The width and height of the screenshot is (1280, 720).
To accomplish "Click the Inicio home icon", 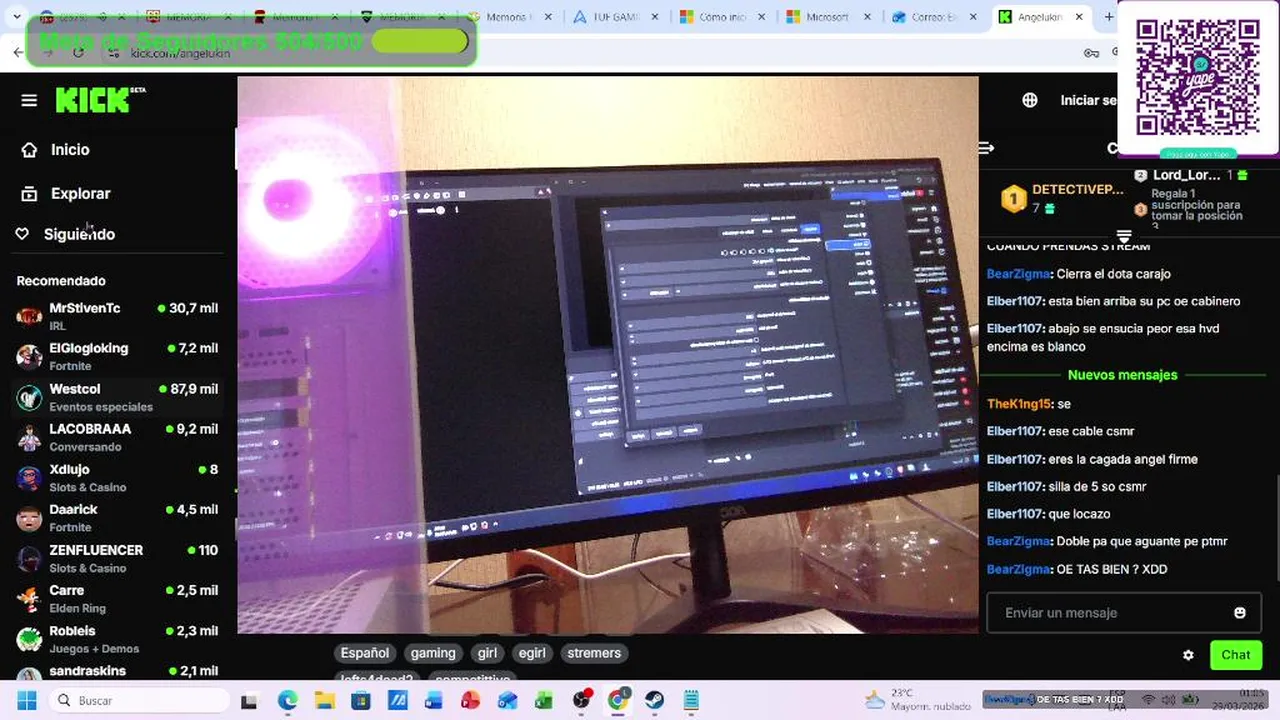I will (30, 150).
